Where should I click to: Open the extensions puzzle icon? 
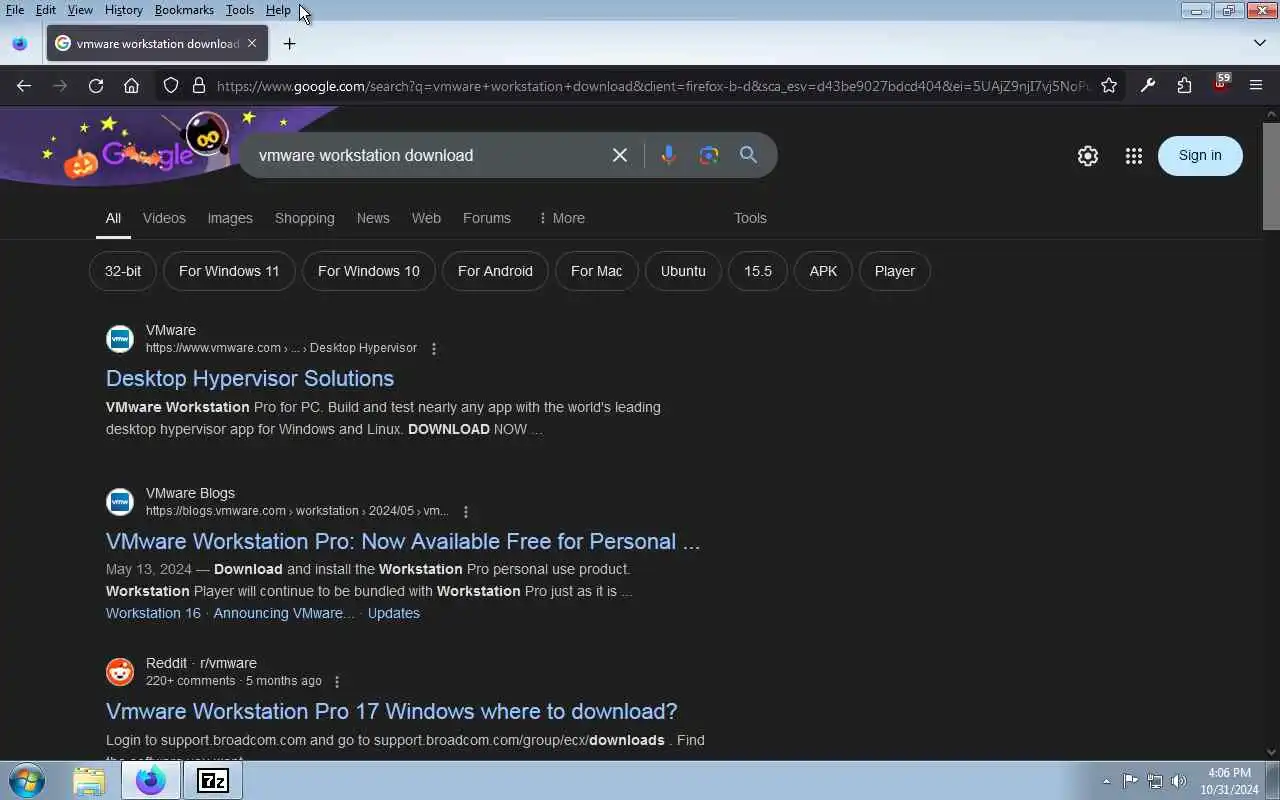tap(1185, 86)
